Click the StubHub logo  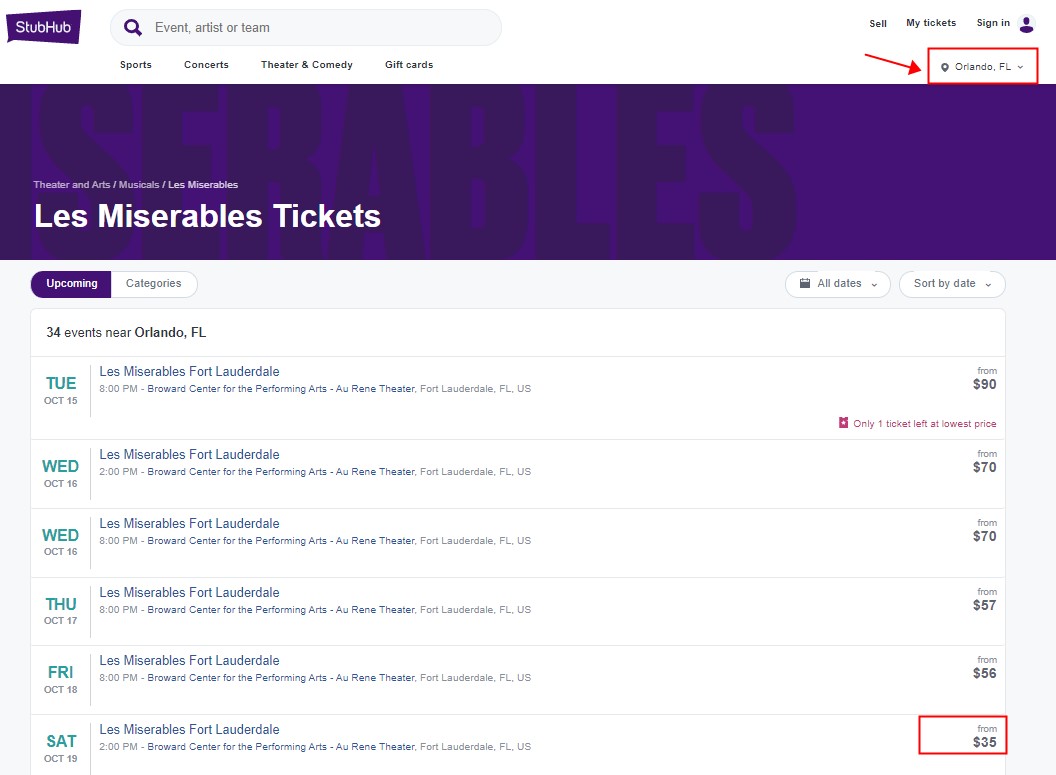coord(44,27)
